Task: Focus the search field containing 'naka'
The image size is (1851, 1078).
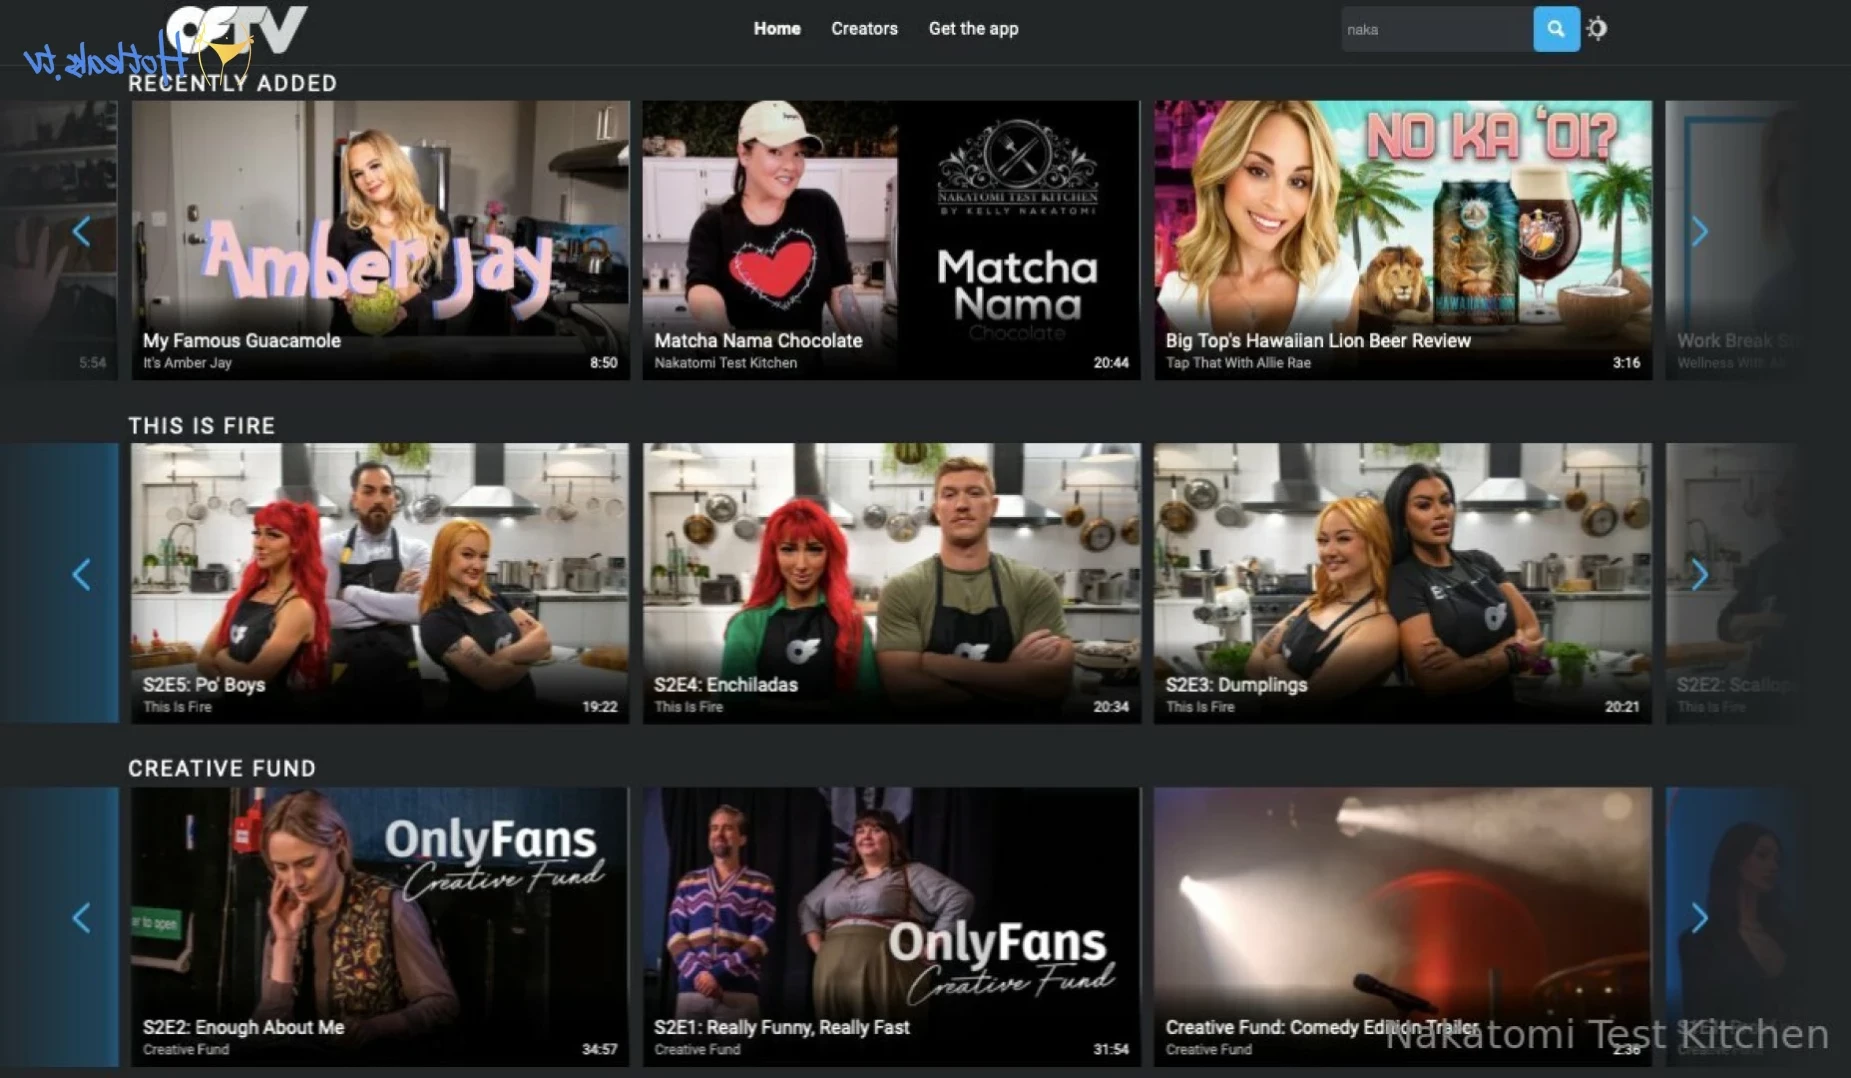Action: pyautogui.click(x=1437, y=29)
